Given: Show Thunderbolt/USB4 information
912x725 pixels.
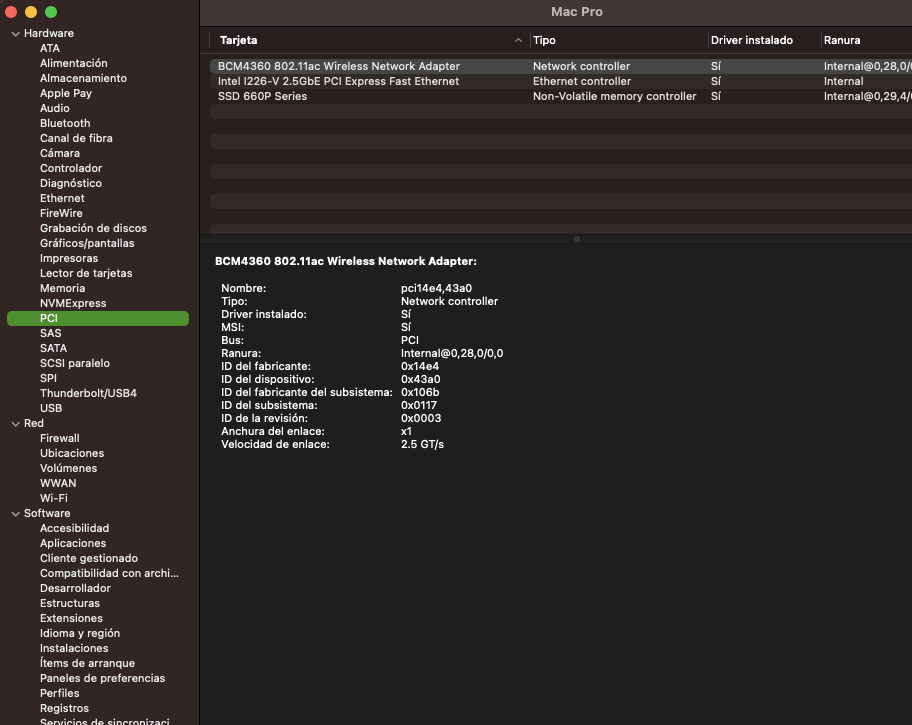Looking at the screenshot, I should click(x=88, y=394).
